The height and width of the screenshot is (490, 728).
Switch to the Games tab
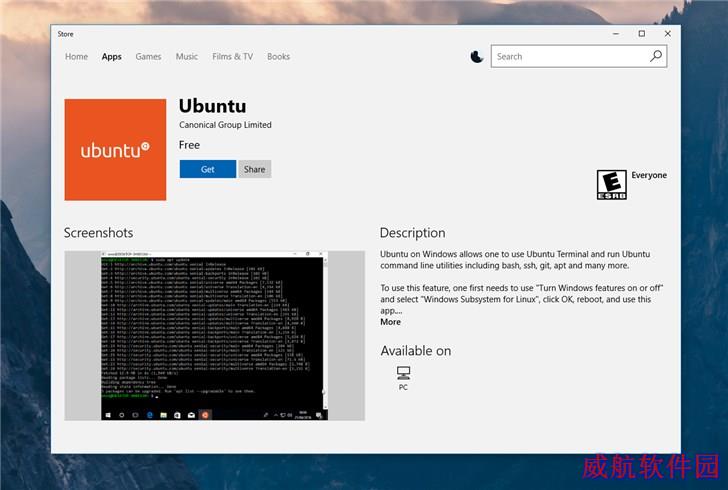click(x=148, y=57)
